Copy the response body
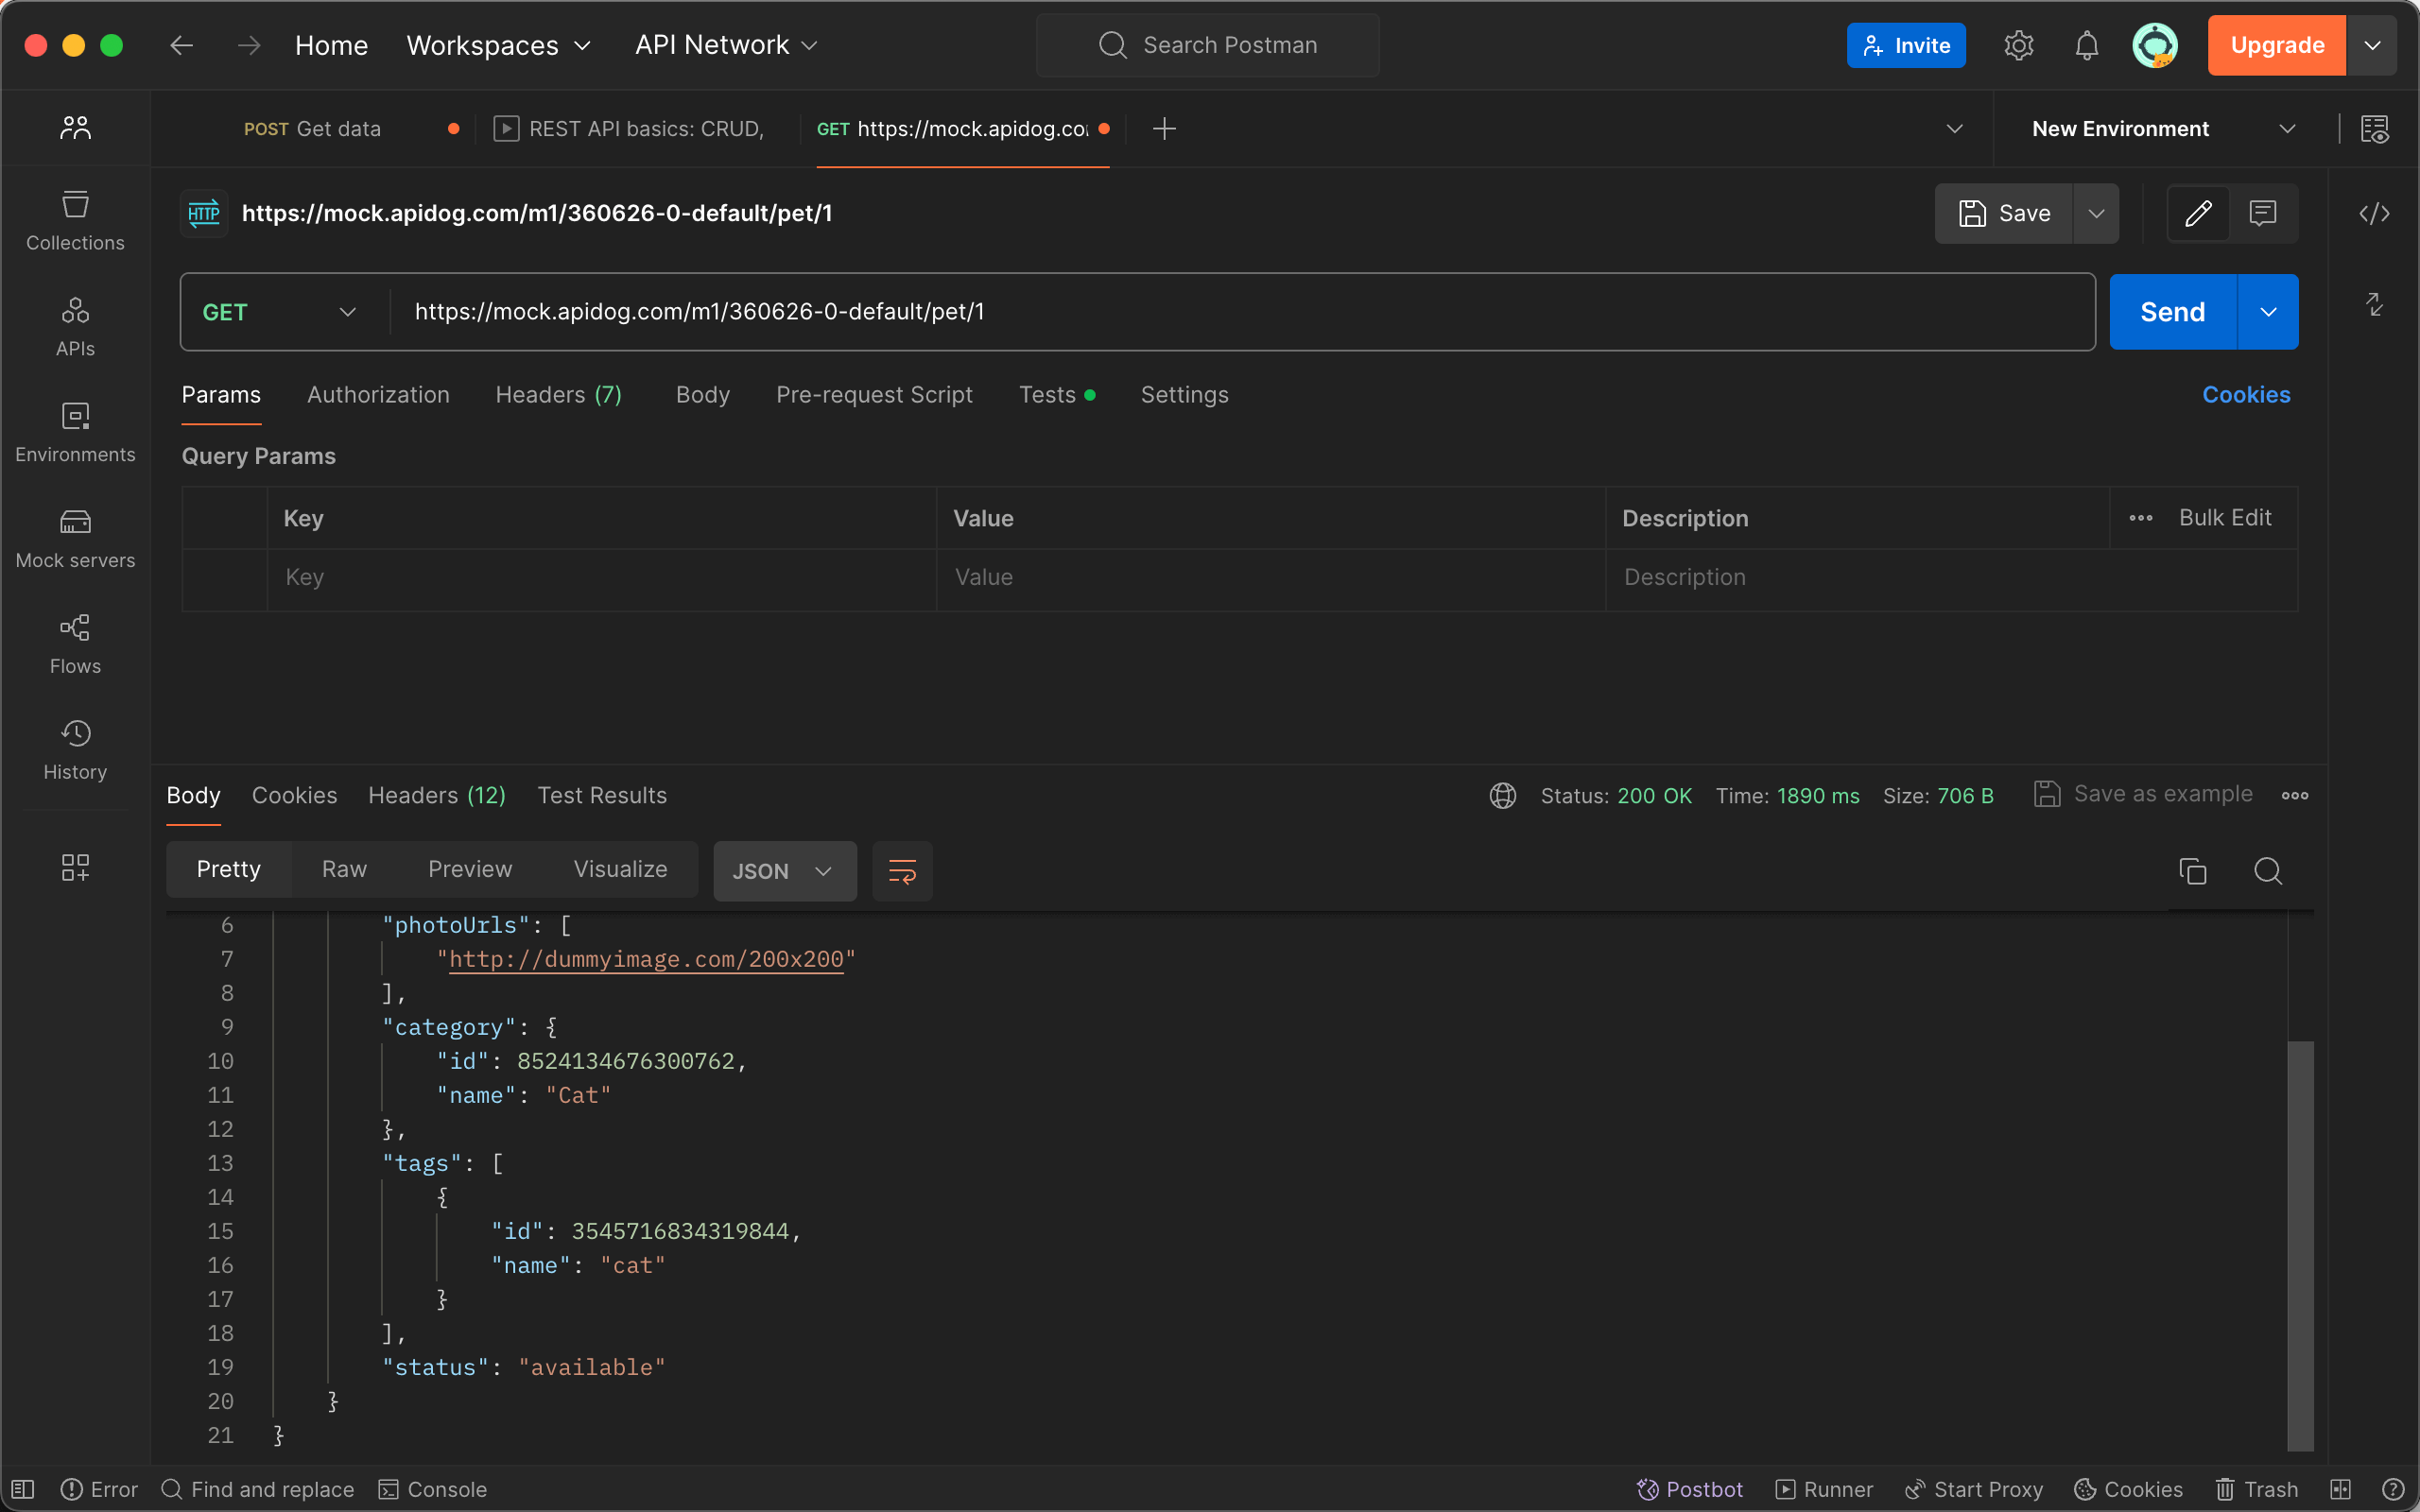 (x=2192, y=871)
